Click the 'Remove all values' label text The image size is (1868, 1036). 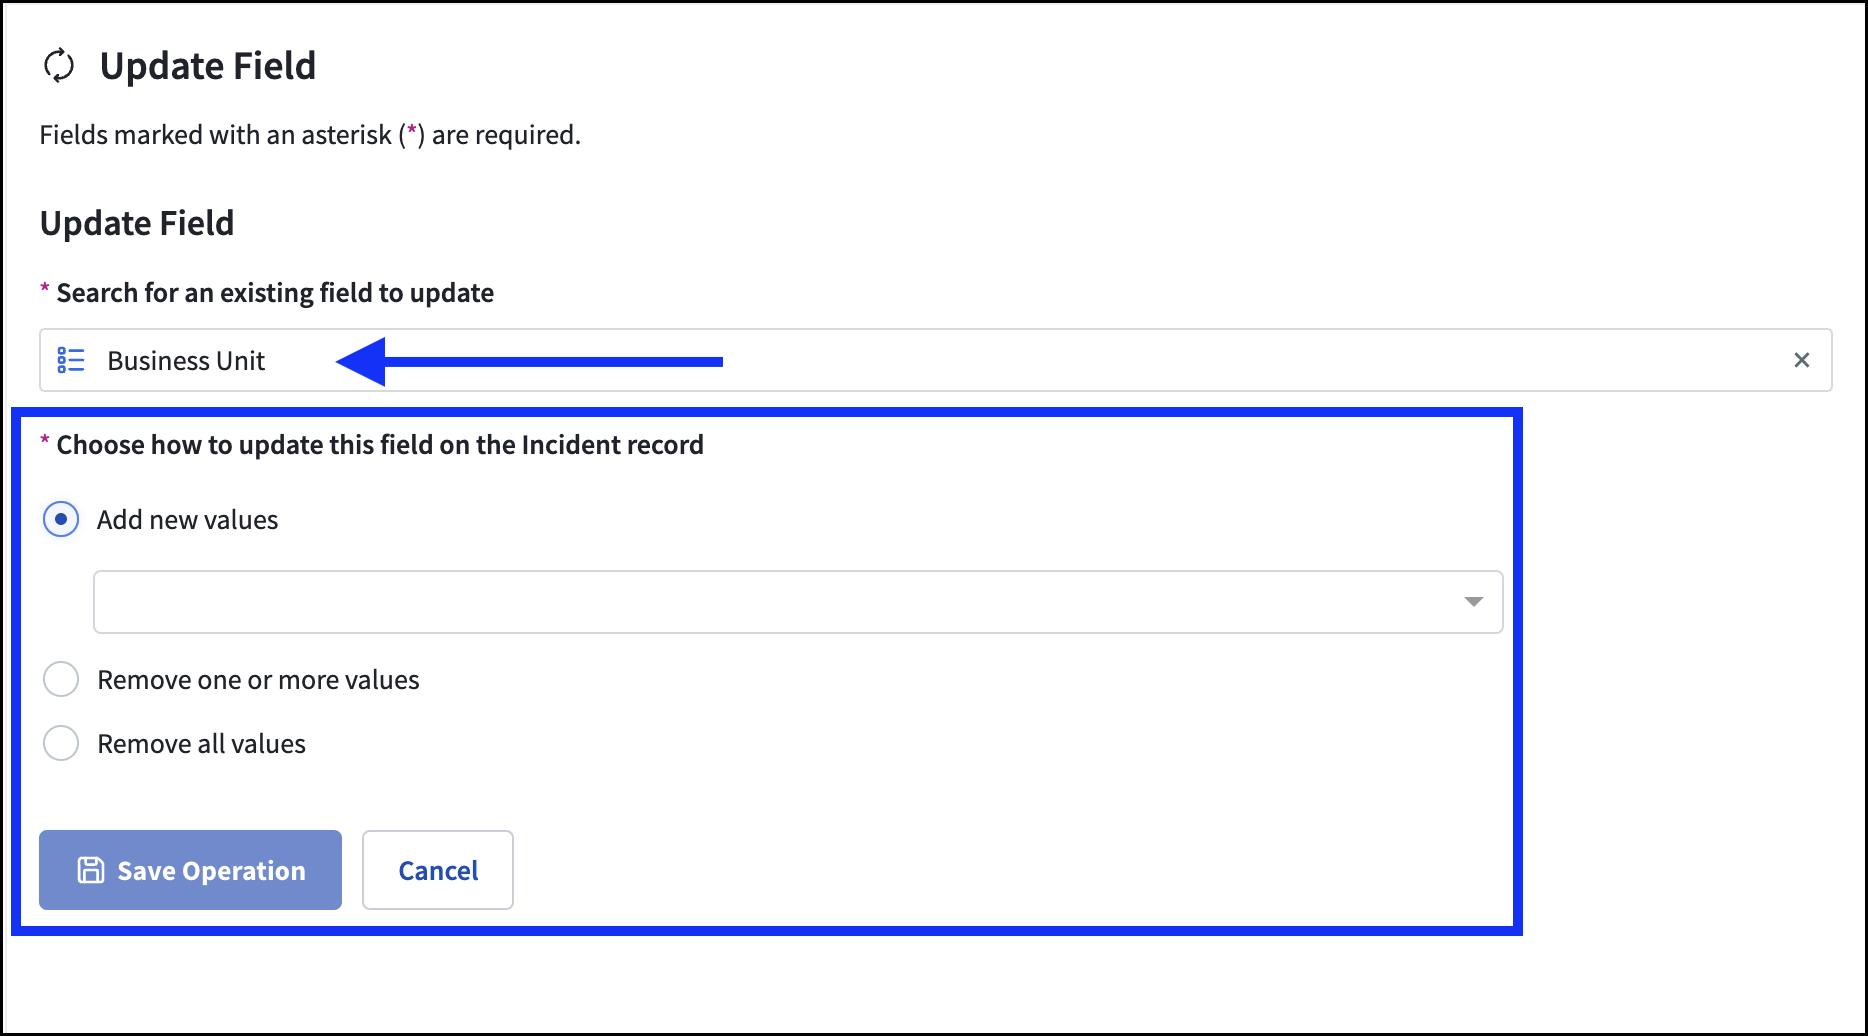(201, 744)
